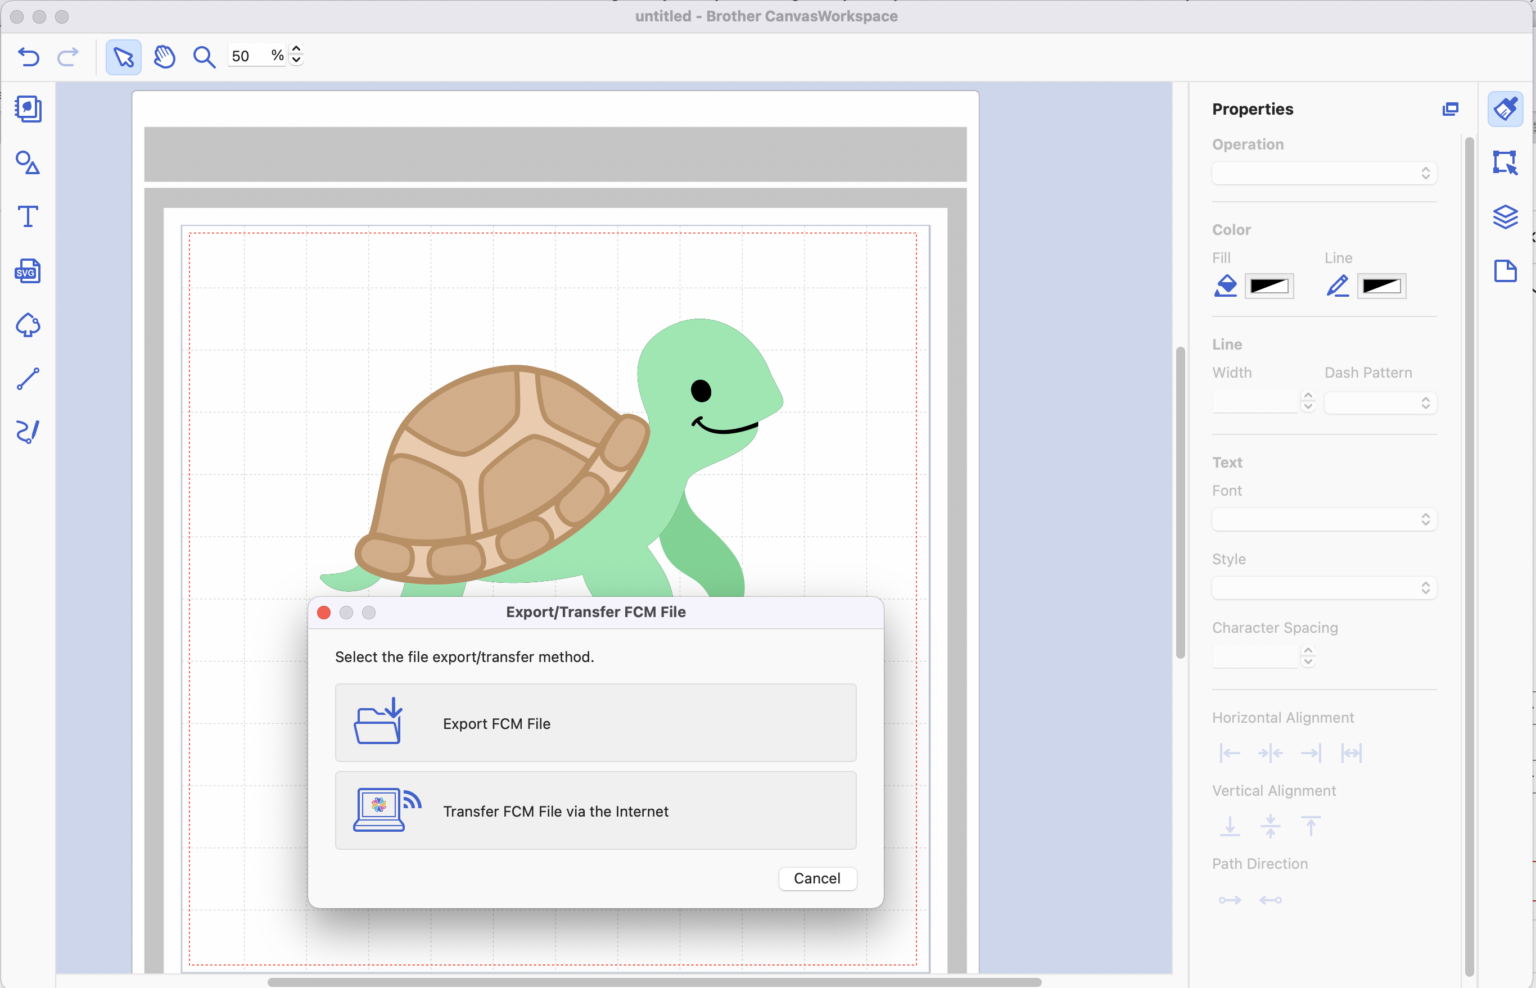This screenshot has height=988, width=1536.
Task: Select the SVG import tool
Action: (x=27, y=271)
